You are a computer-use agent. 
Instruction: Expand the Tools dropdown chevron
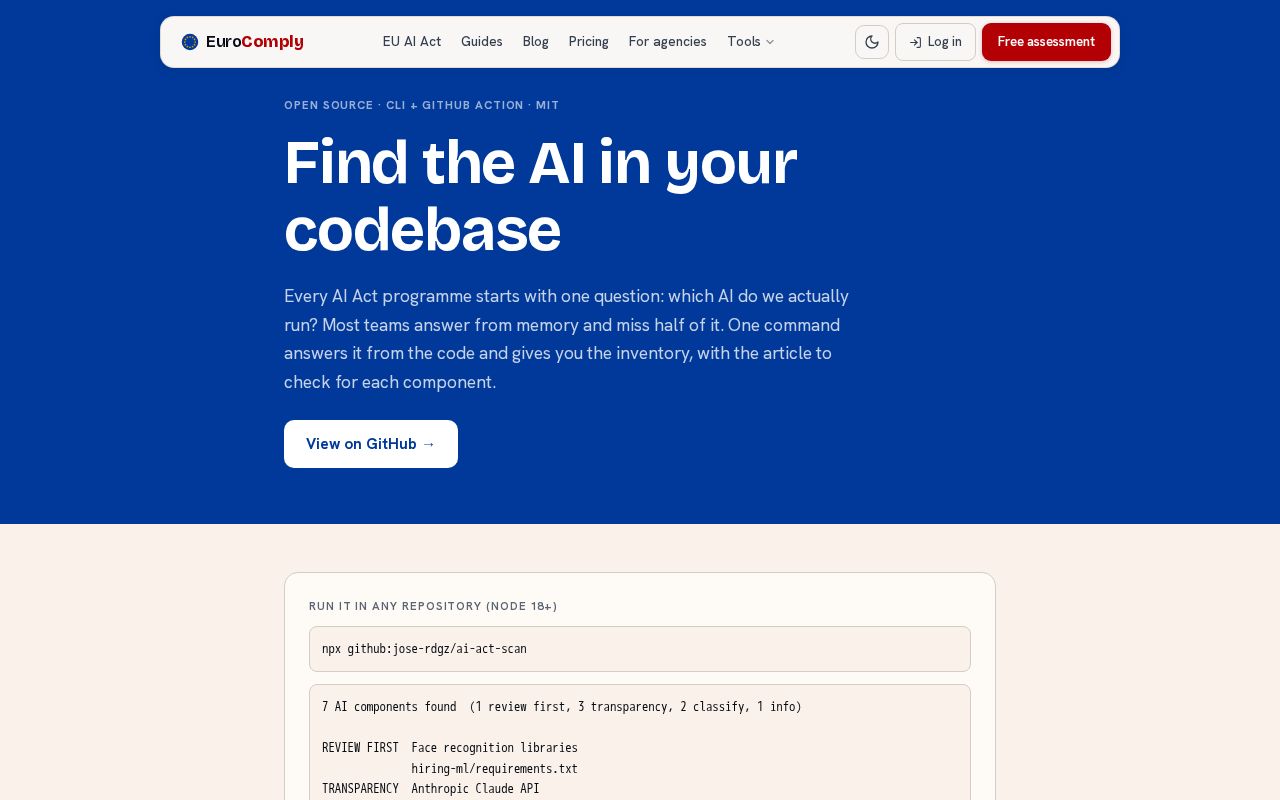(770, 42)
